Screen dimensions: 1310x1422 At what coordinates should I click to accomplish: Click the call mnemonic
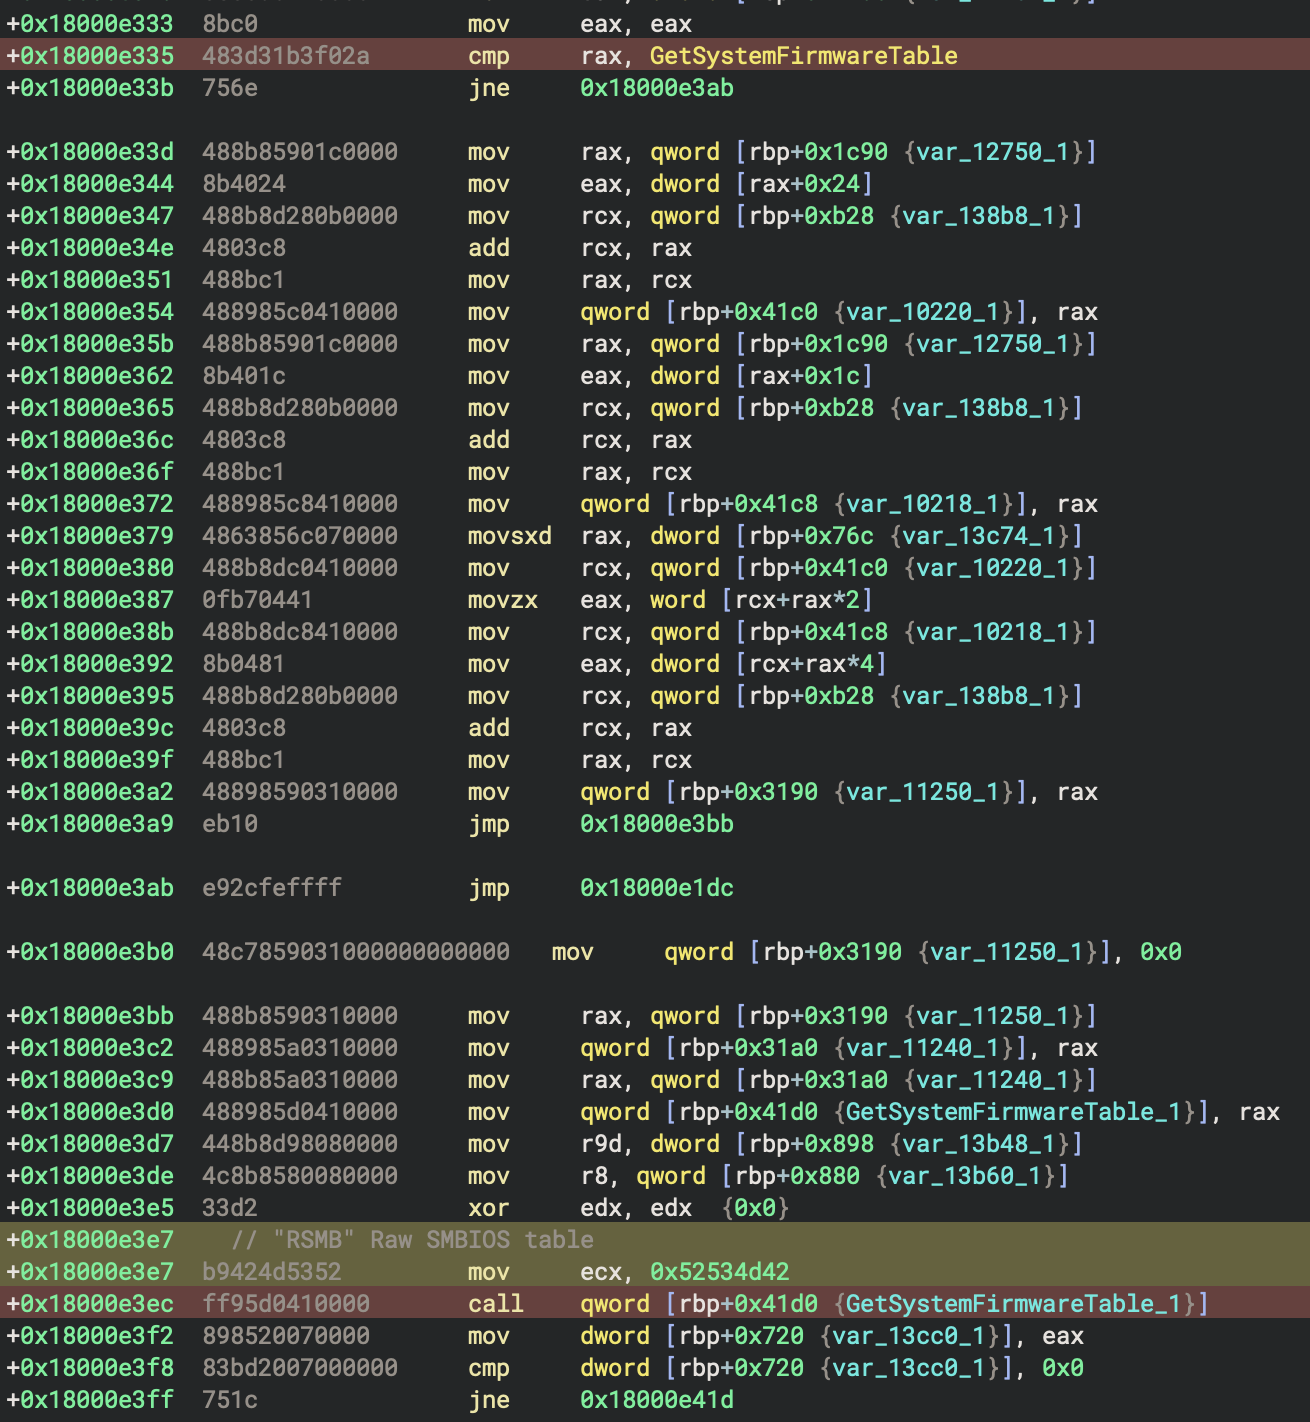click(495, 1303)
